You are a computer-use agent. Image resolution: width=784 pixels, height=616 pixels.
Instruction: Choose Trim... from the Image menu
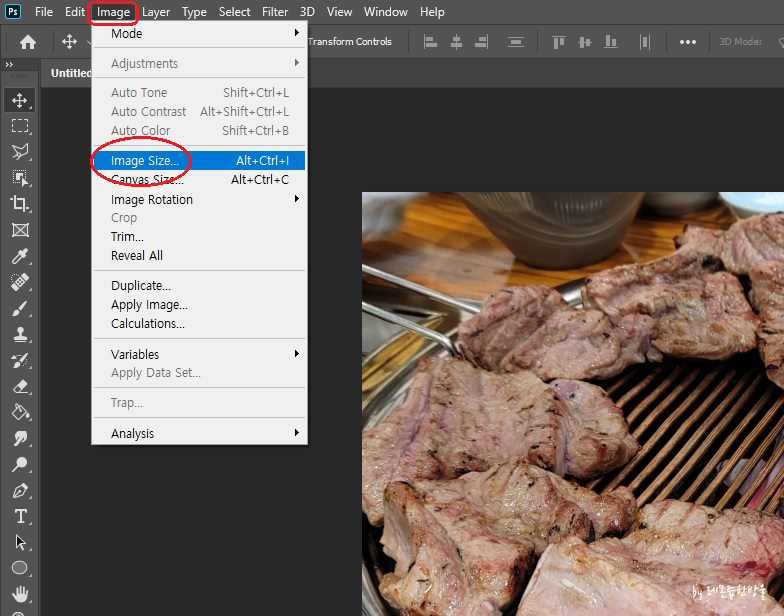[x=200, y=236]
